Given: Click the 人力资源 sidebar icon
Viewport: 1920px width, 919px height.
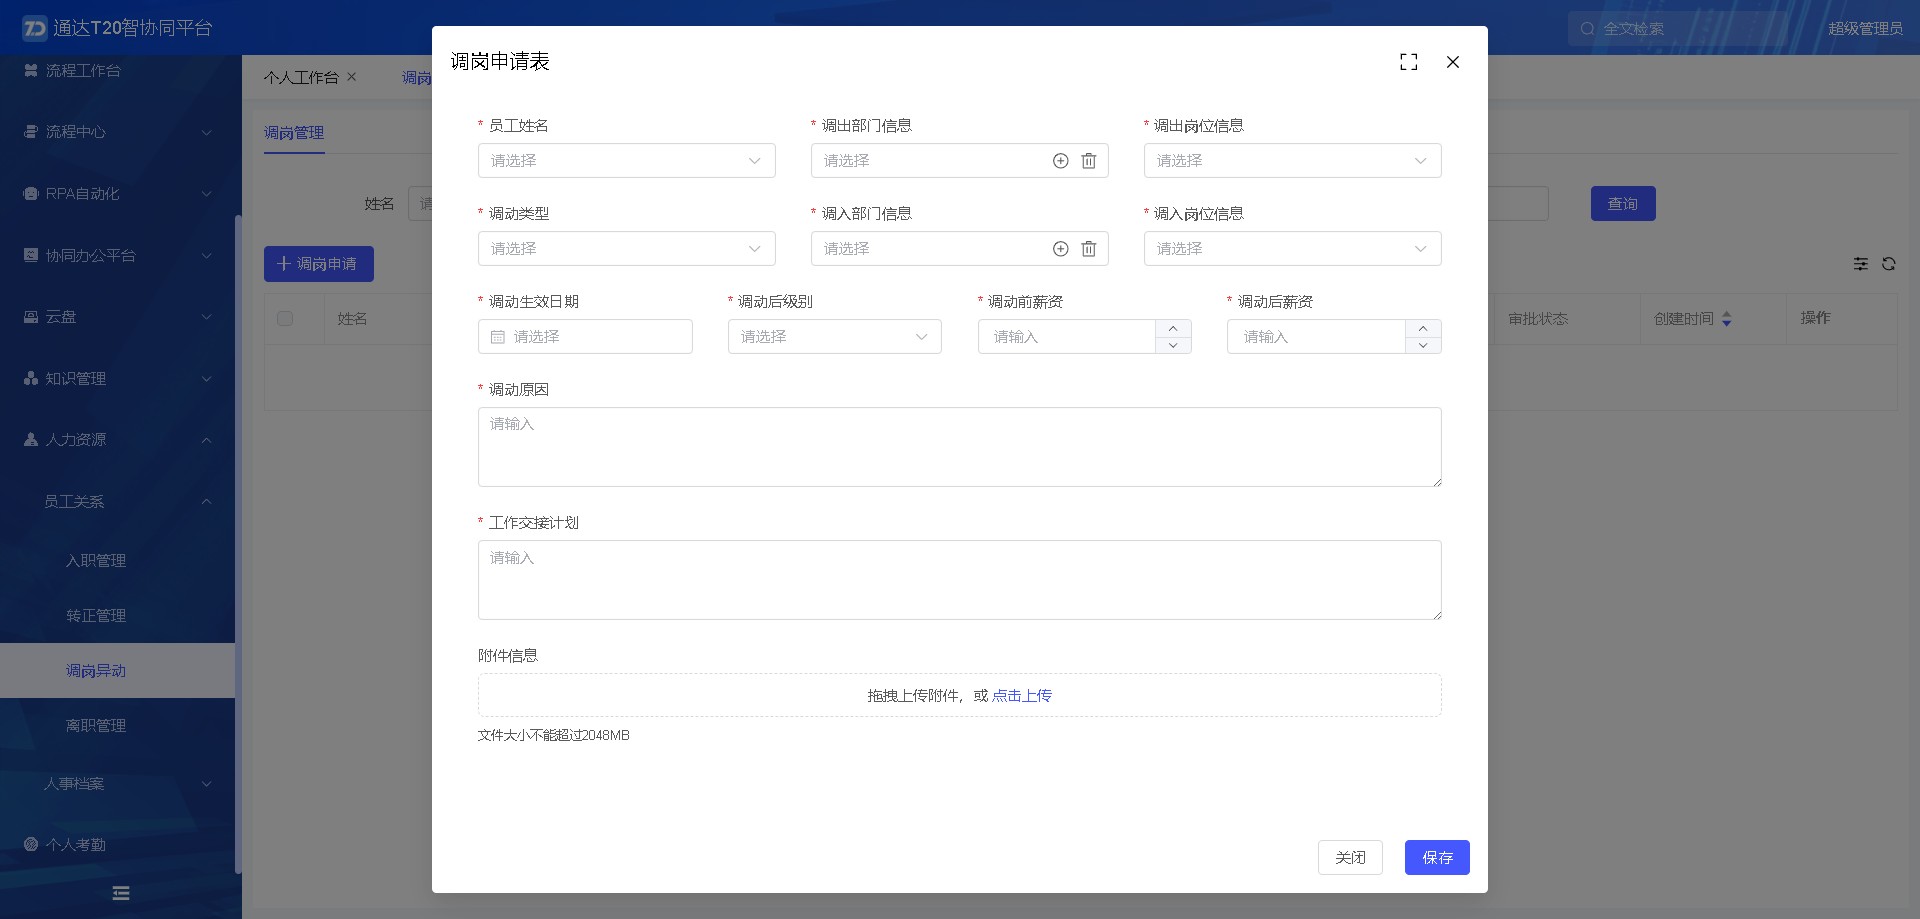Looking at the screenshot, I should pyautogui.click(x=31, y=440).
